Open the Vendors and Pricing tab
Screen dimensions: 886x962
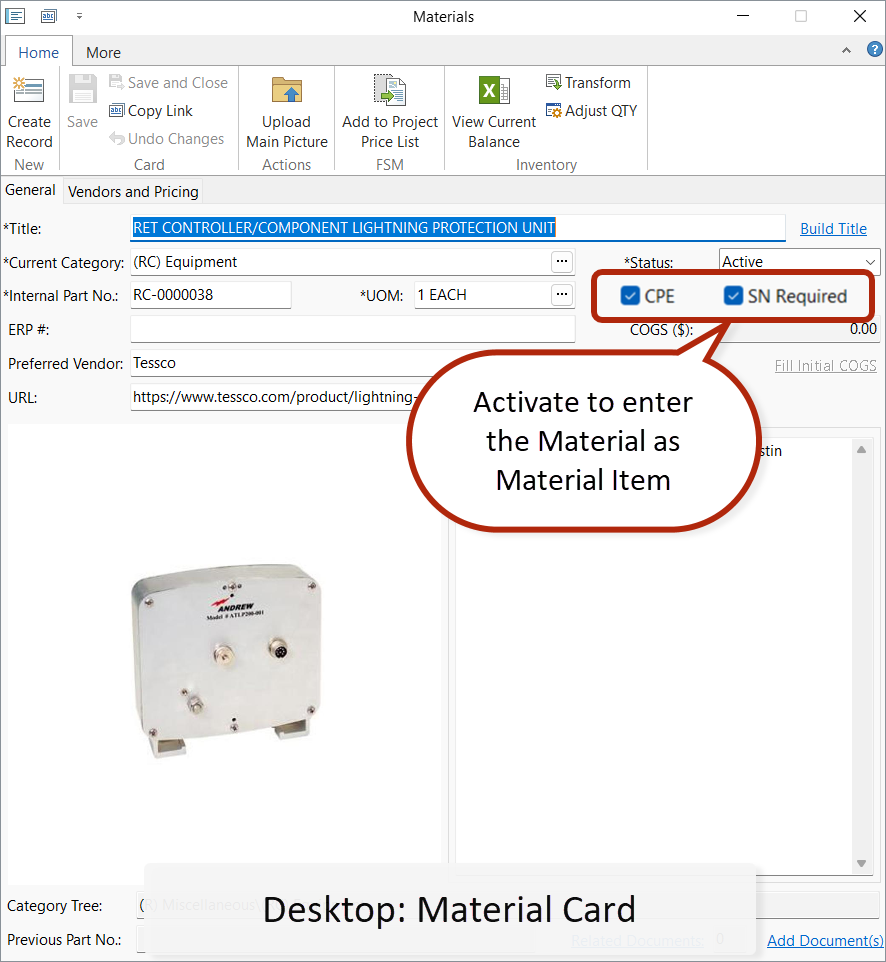click(133, 191)
